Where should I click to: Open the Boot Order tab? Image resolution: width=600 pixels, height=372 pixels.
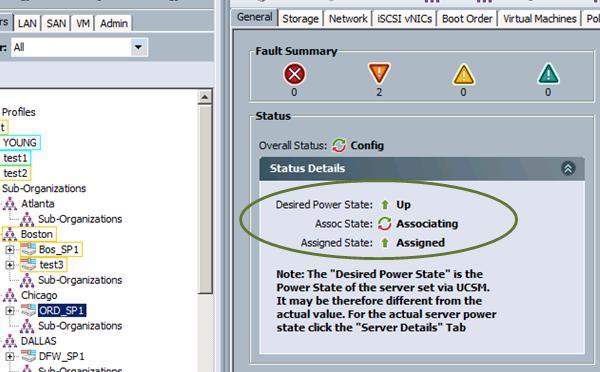point(467,19)
